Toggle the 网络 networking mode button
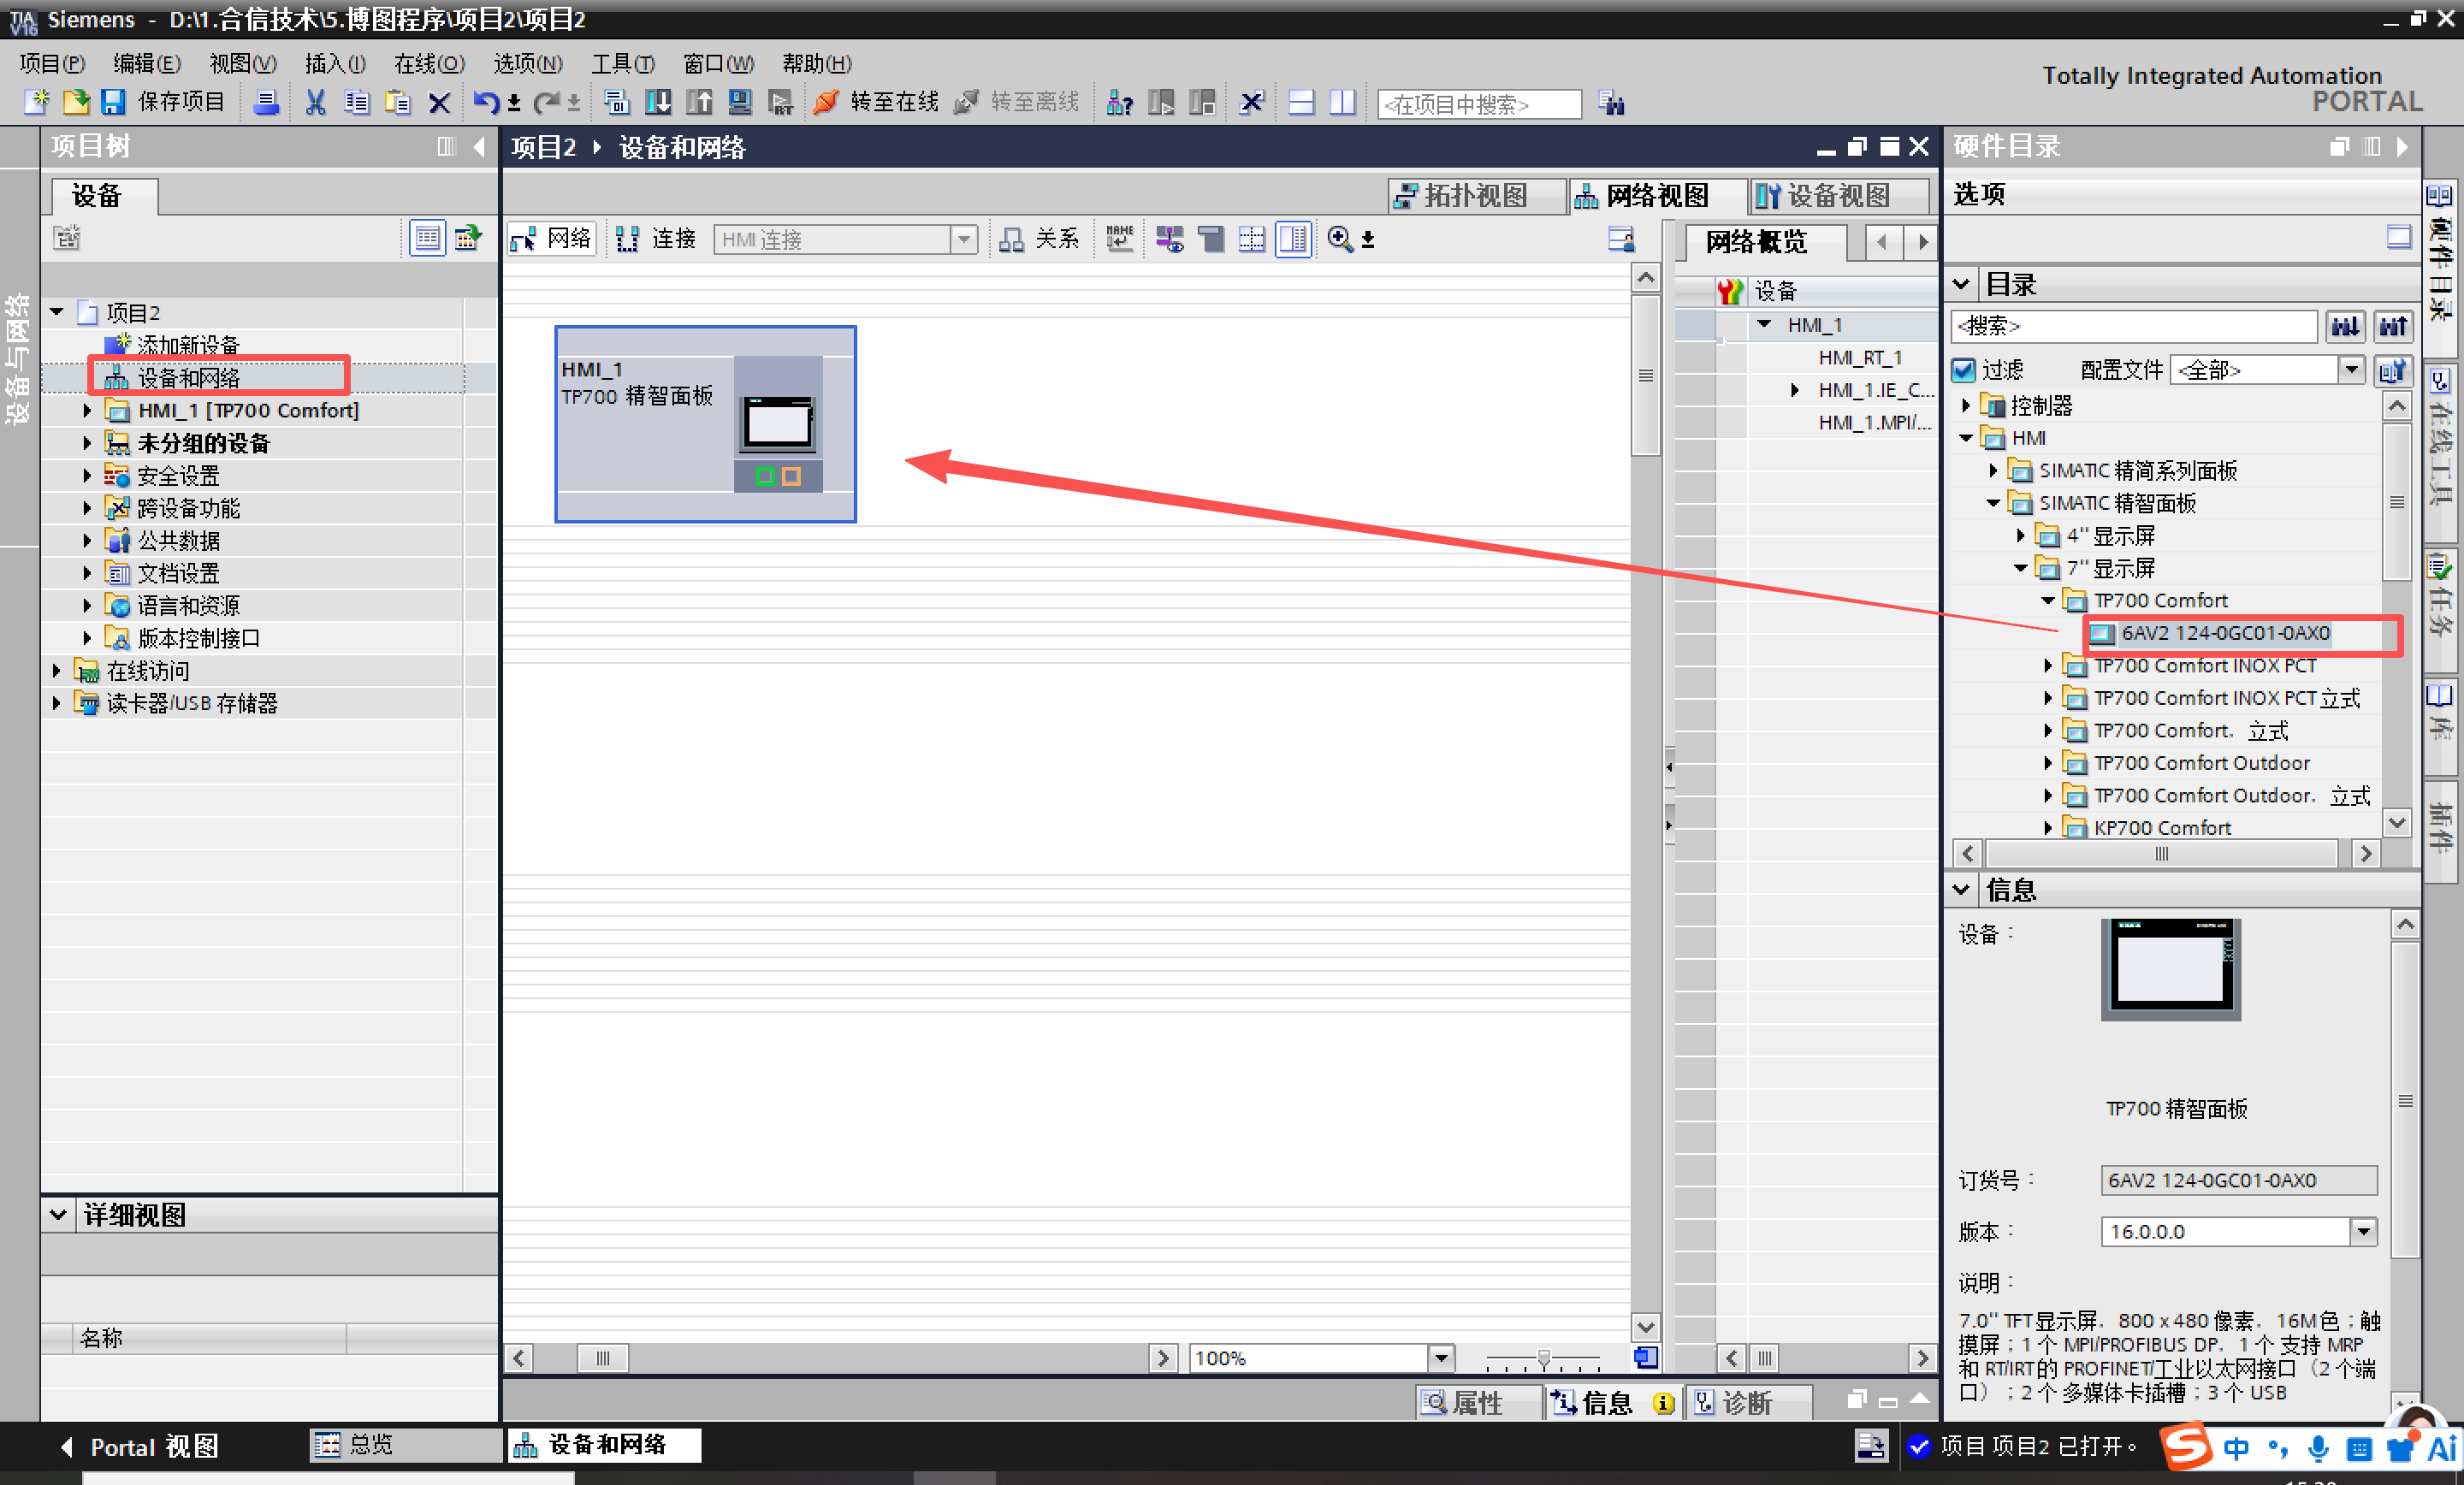This screenshot has height=1485, width=2464. [x=552, y=239]
